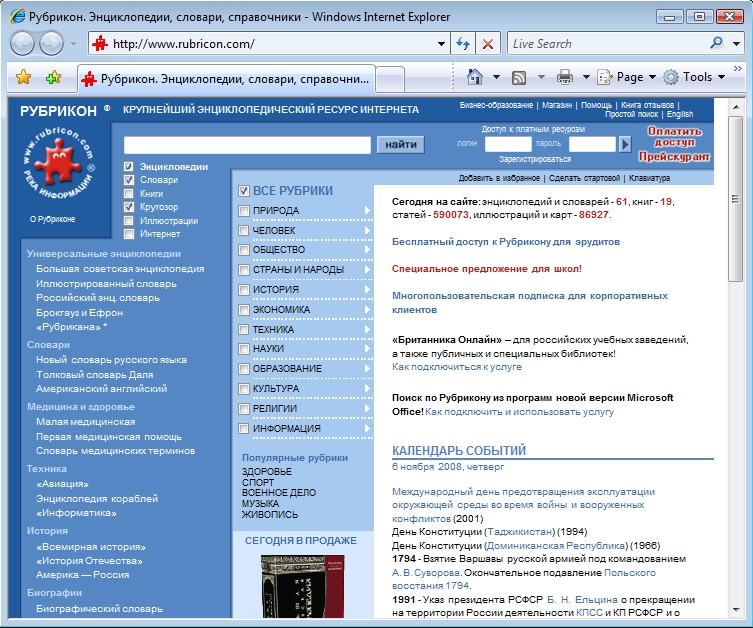Open the Бизнес-образование top menu link

click(x=496, y=105)
